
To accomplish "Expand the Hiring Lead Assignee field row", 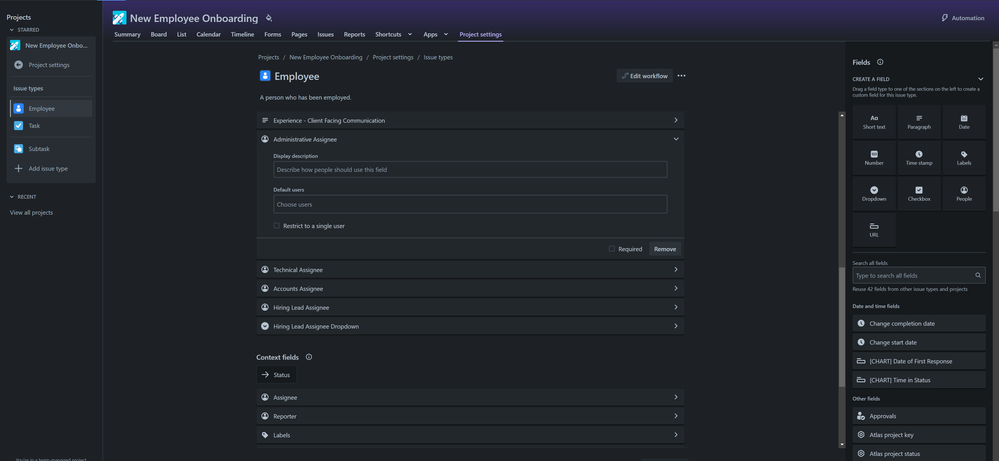I will point(470,308).
